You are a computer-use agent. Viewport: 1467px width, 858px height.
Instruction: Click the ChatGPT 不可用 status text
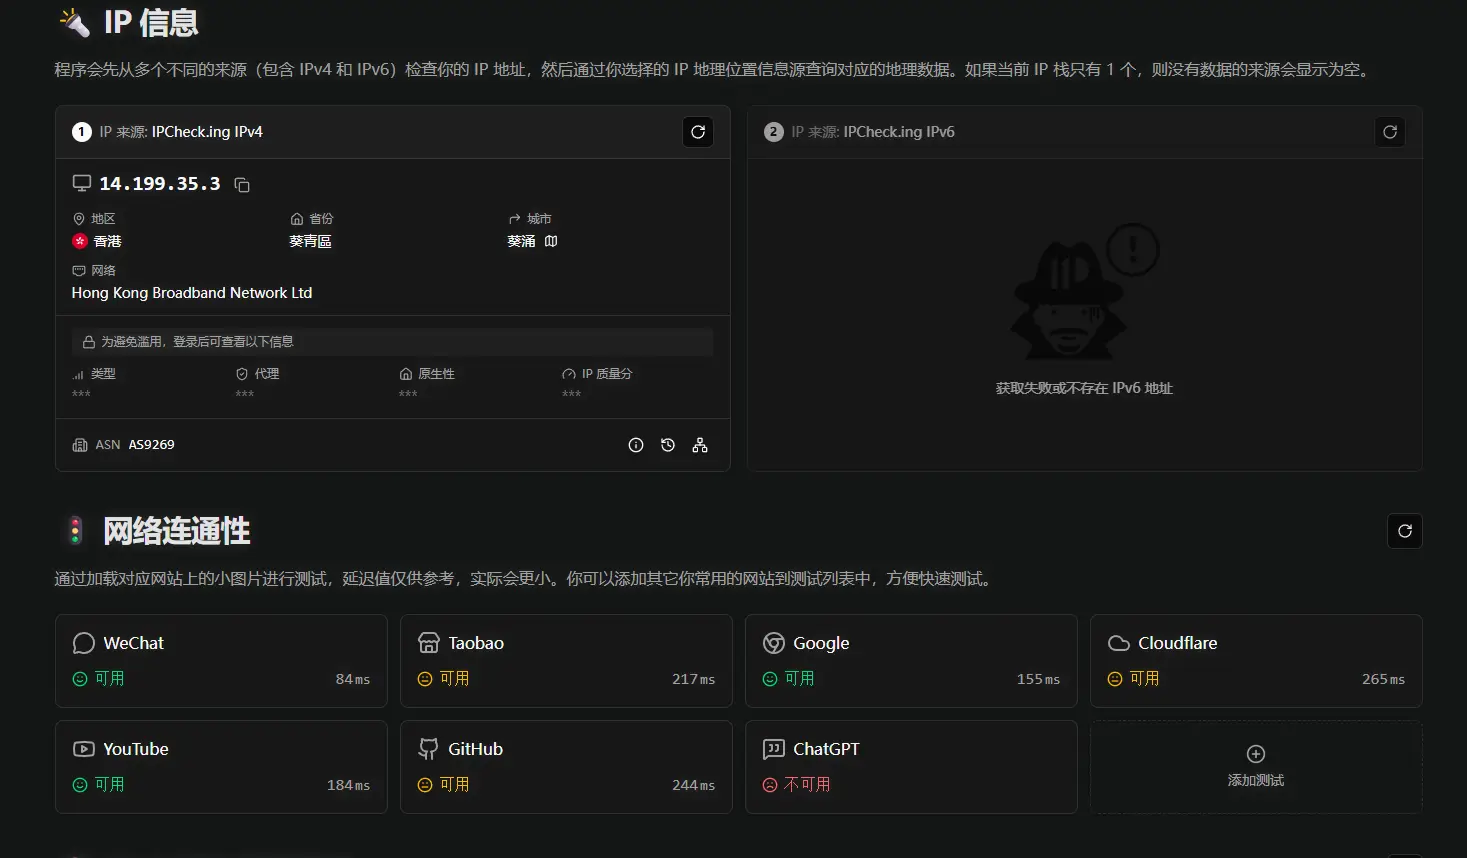click(x=807, y=785)
